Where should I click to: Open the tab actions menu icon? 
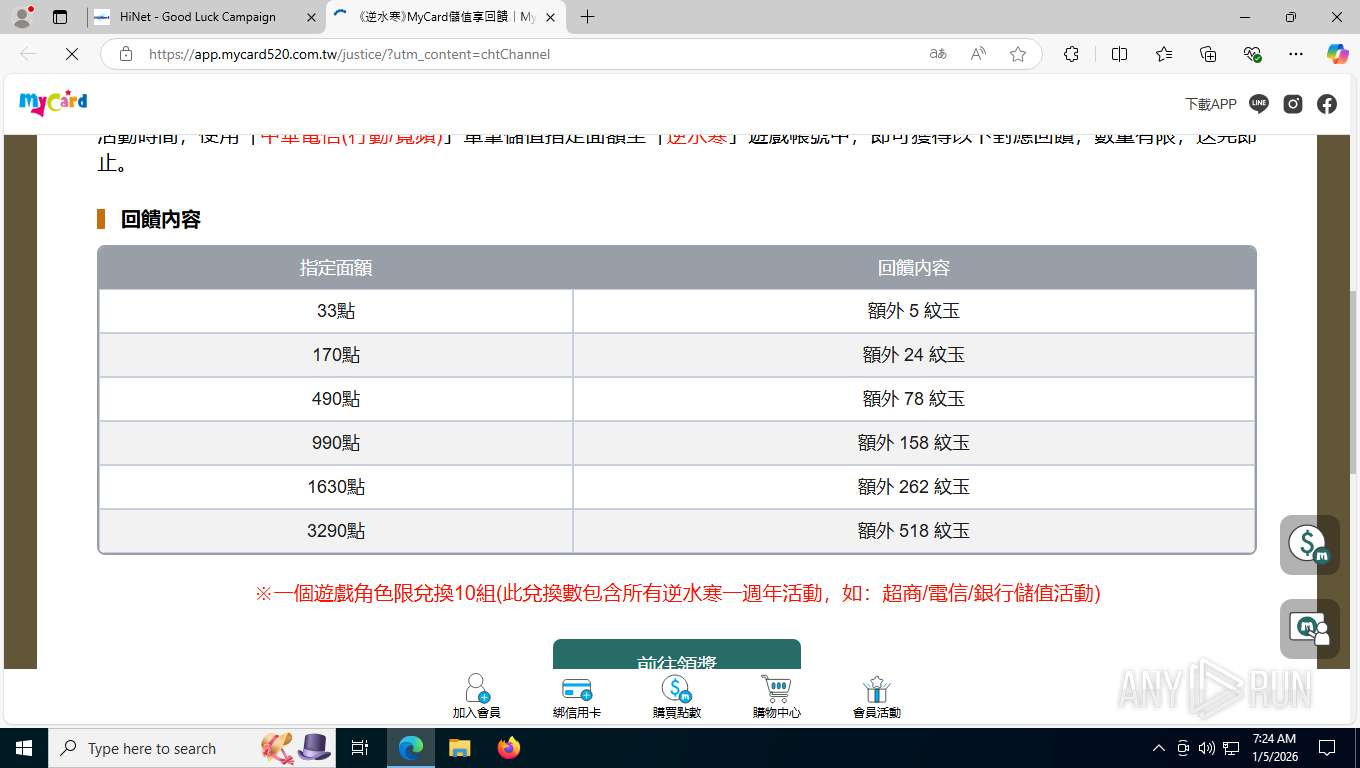pyautogui.click(x=60, y=17)
